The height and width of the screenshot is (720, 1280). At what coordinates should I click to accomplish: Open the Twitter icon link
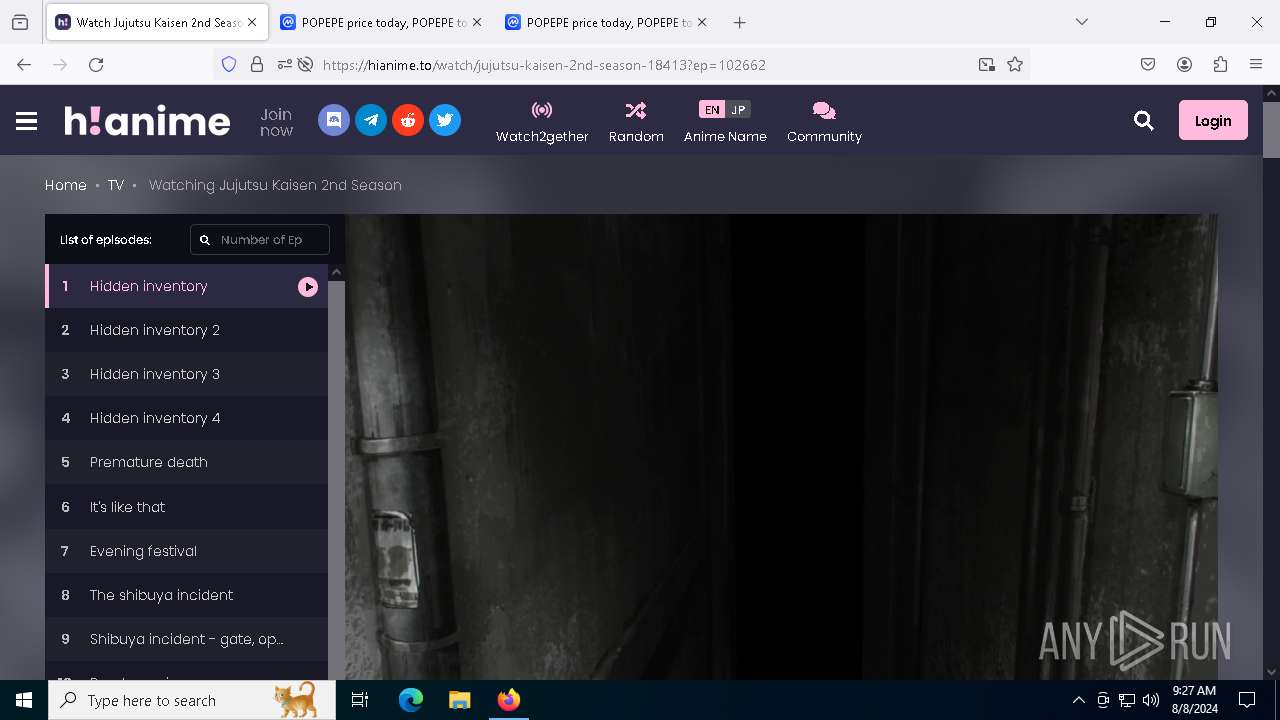tap(445, 120)
